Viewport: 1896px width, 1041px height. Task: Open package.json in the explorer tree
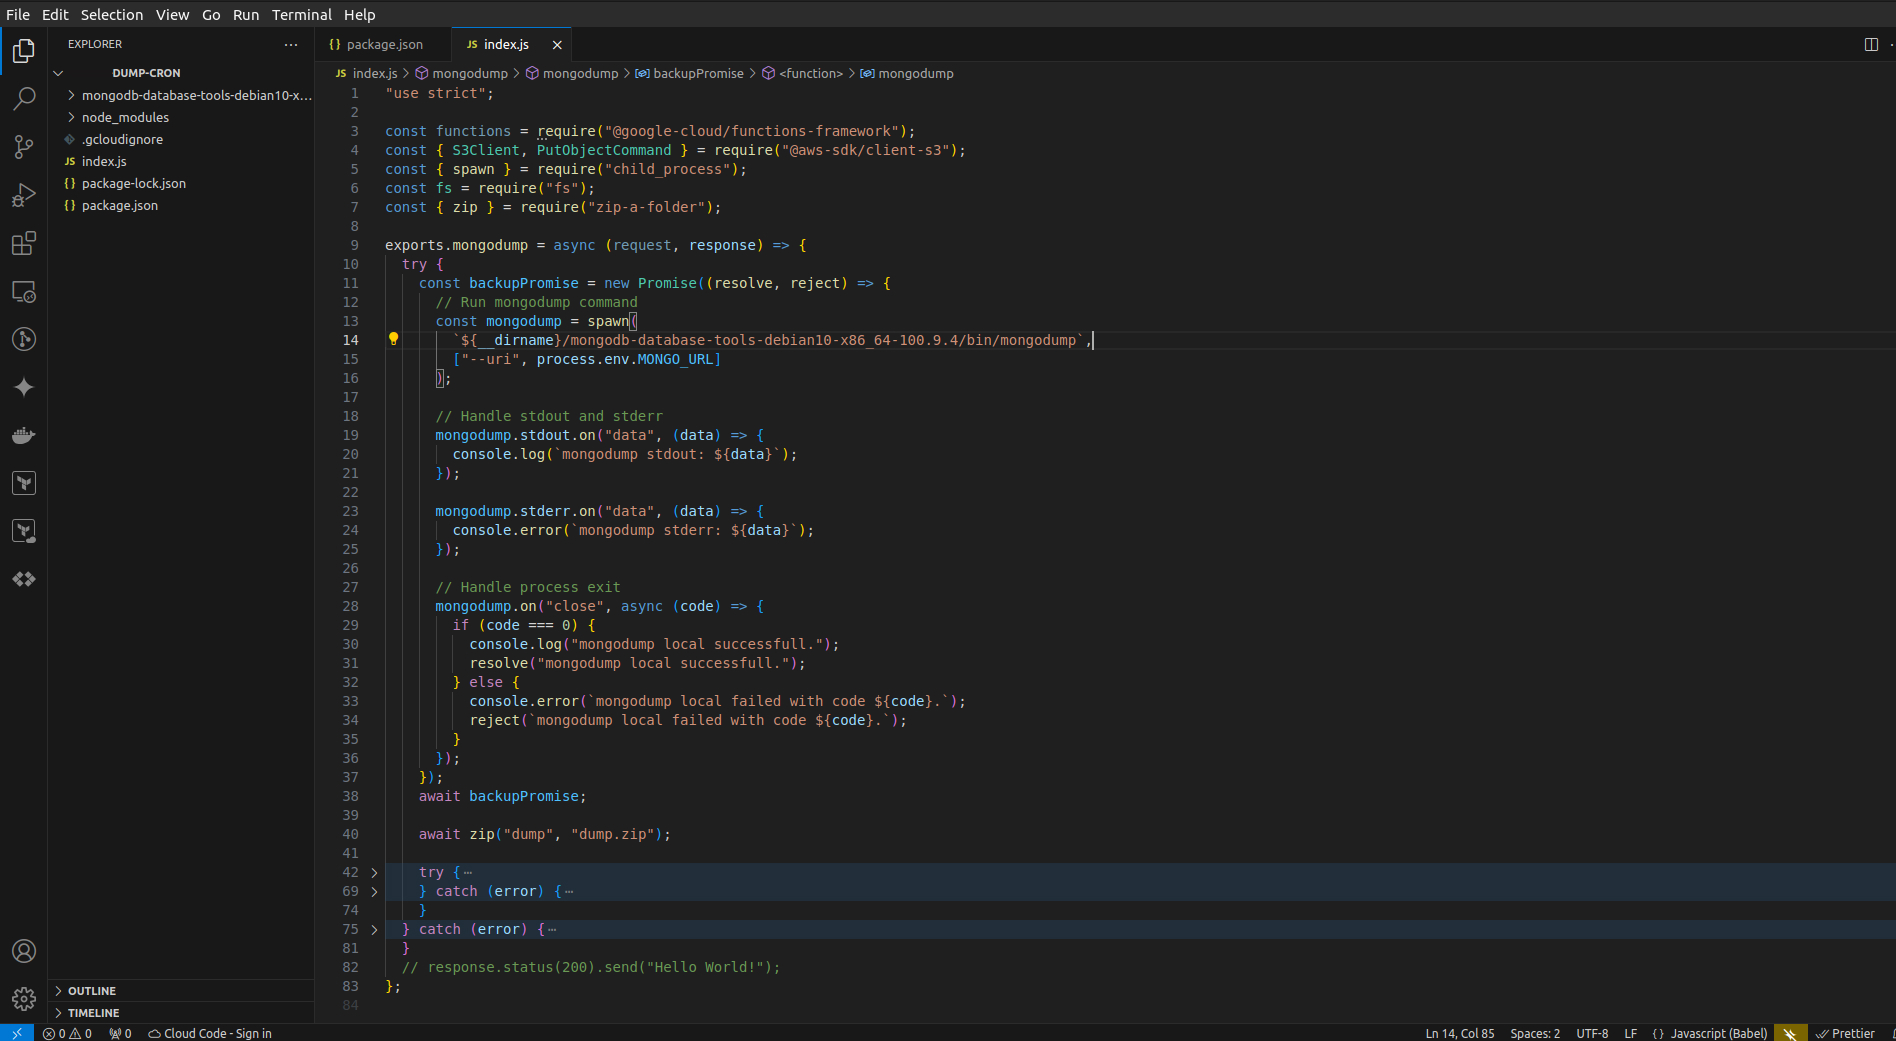[x=182, y=205]
